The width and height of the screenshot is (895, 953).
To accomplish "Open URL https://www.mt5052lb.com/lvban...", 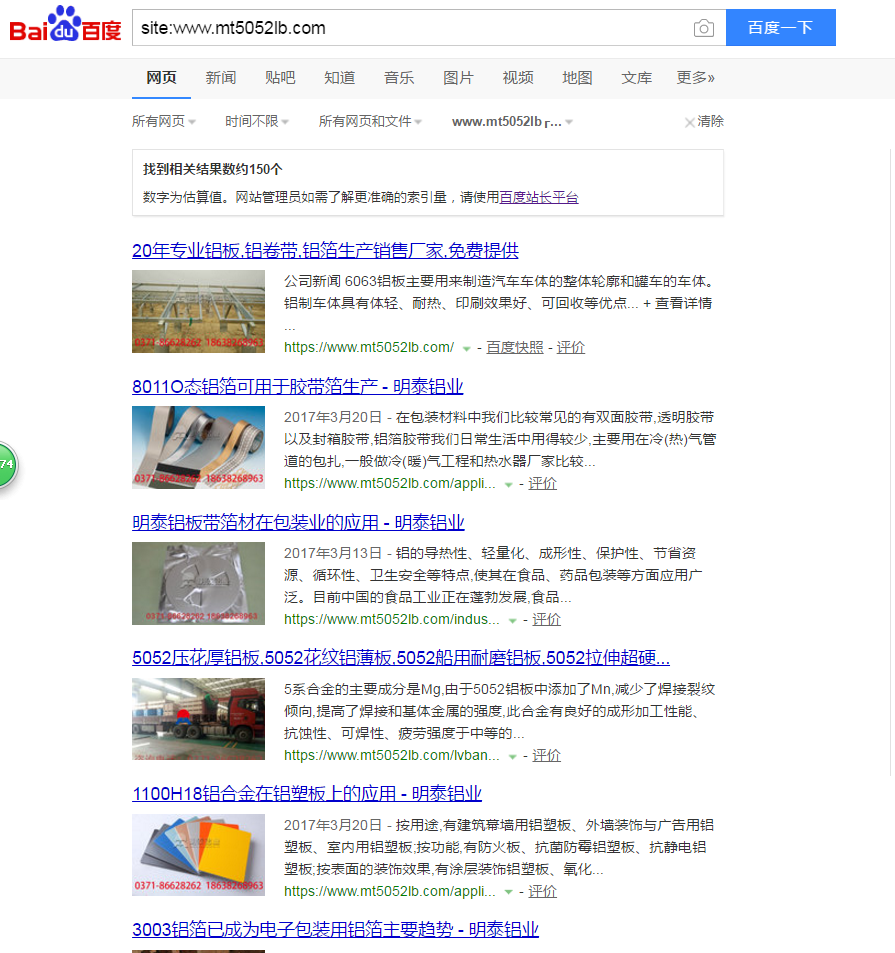I will click(x=391, y=755).
